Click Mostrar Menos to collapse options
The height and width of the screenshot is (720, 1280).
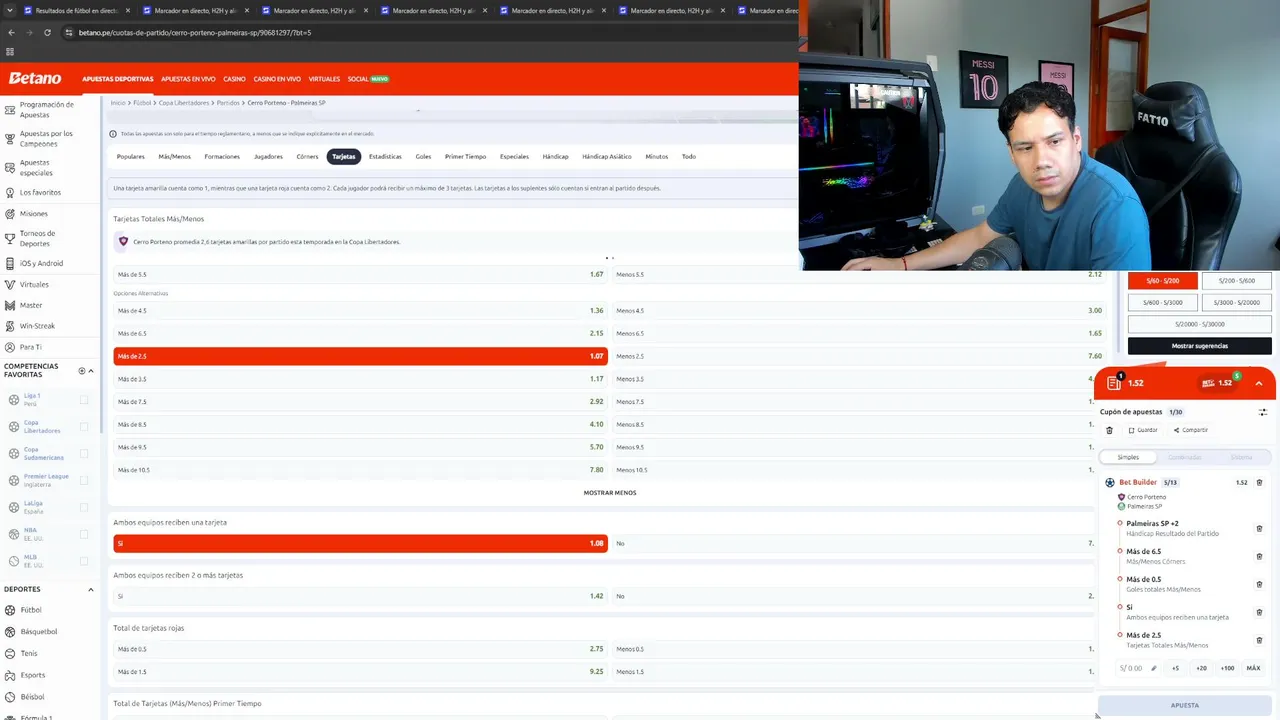point(610,493)
